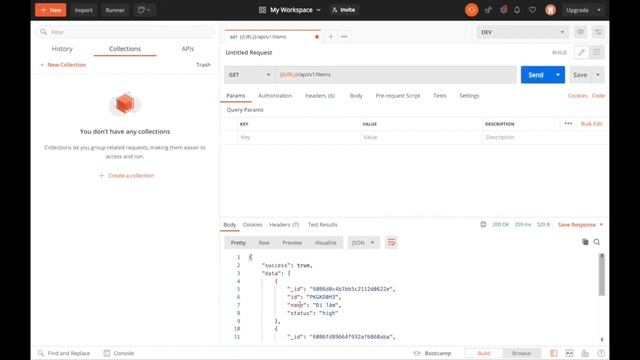Open the Authorization tab
This screenshot has height=360, width=640.
point(275,96)
